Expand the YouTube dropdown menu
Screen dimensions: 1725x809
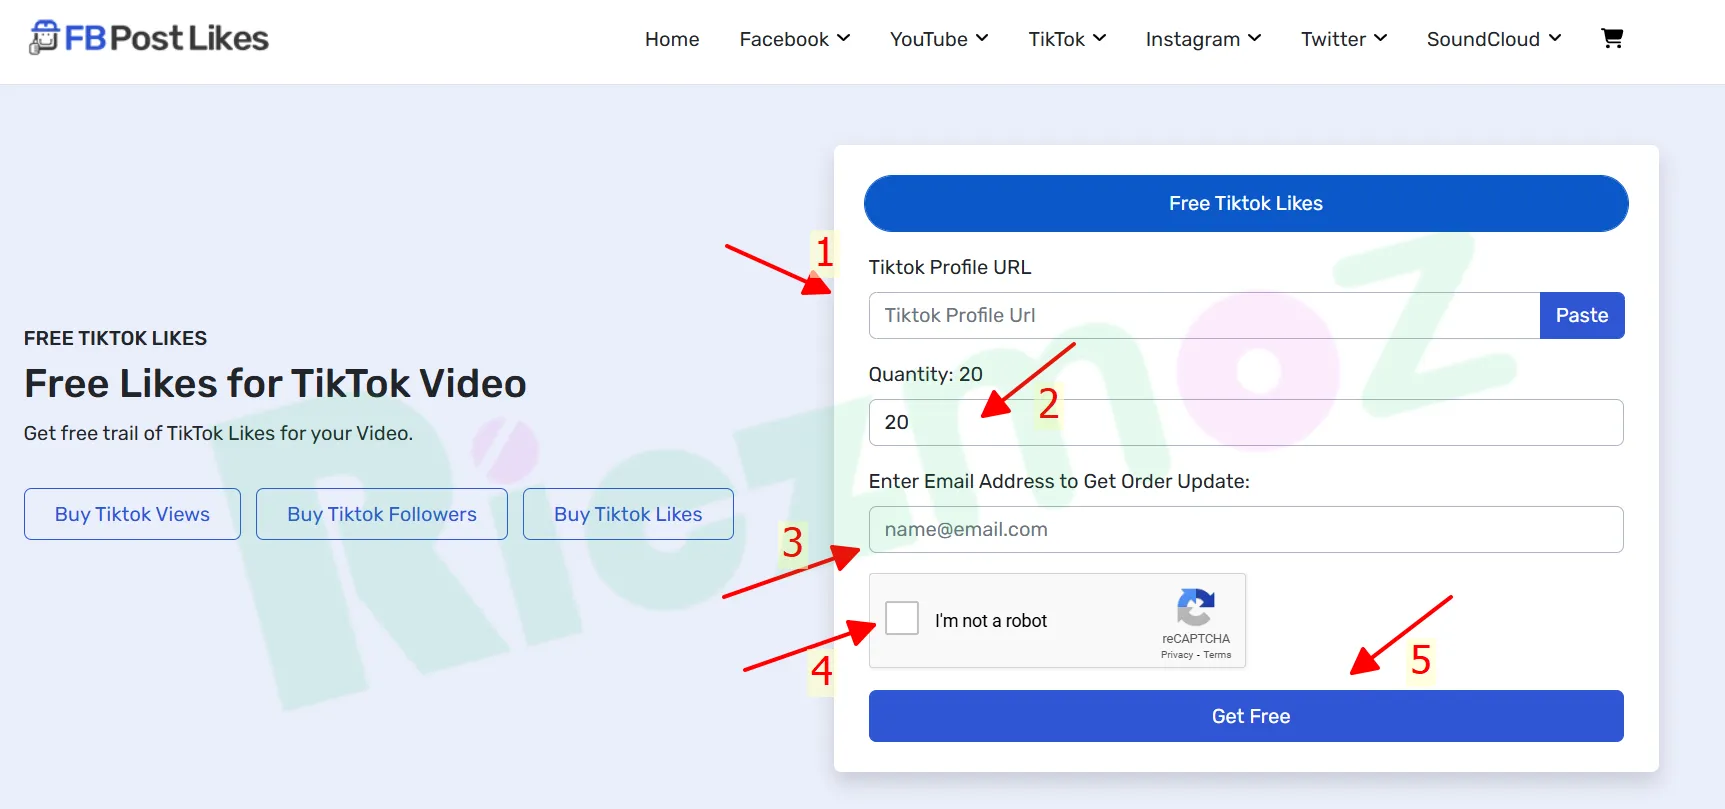939,39
